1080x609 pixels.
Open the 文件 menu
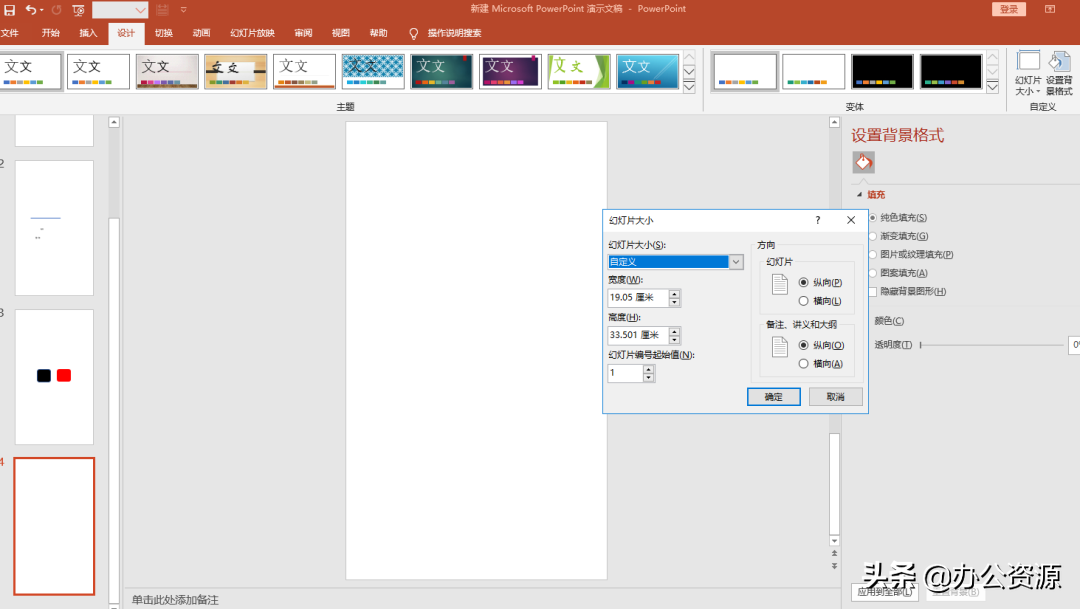10,33
